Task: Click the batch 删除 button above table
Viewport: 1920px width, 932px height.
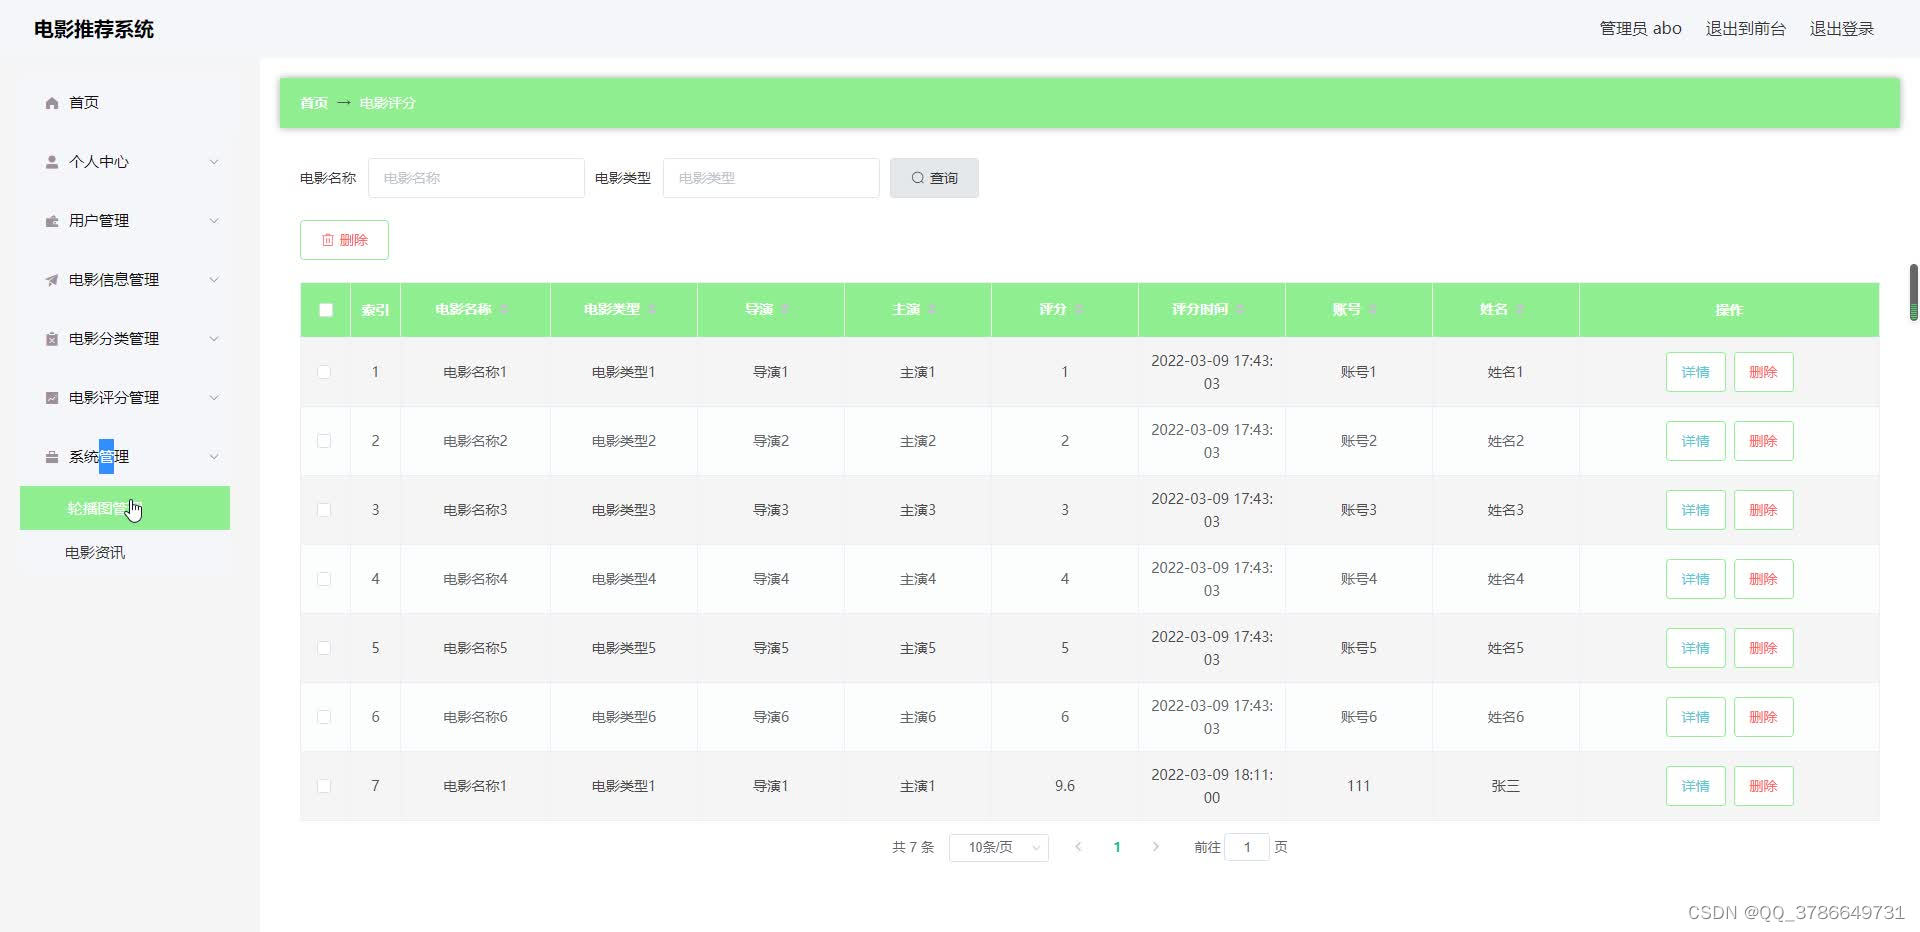Action: pos(344,240)
